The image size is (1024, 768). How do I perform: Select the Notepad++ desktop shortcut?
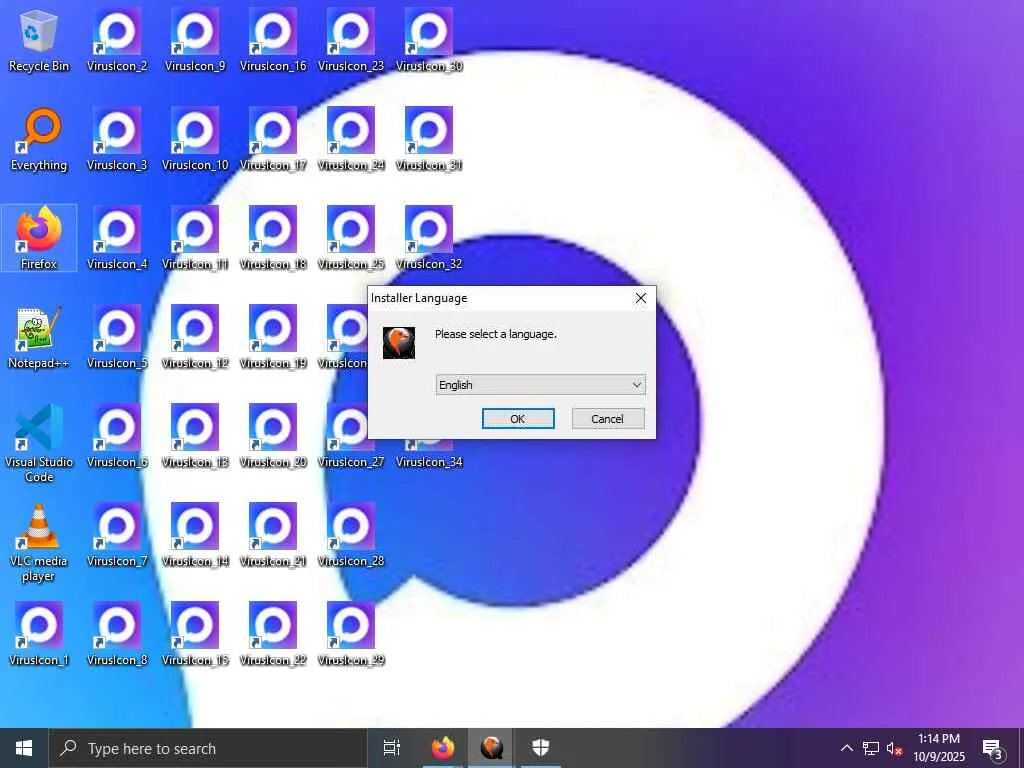pos(39,338)
